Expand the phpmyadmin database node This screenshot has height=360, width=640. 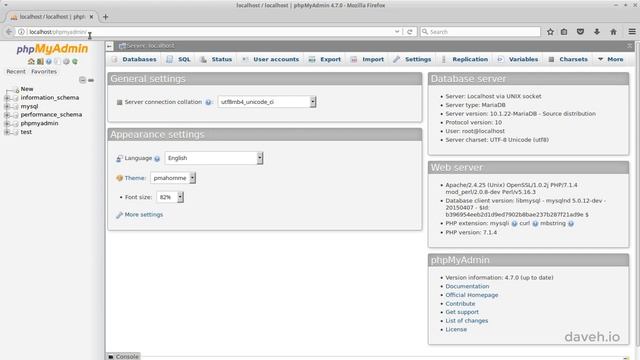point(7,124)
